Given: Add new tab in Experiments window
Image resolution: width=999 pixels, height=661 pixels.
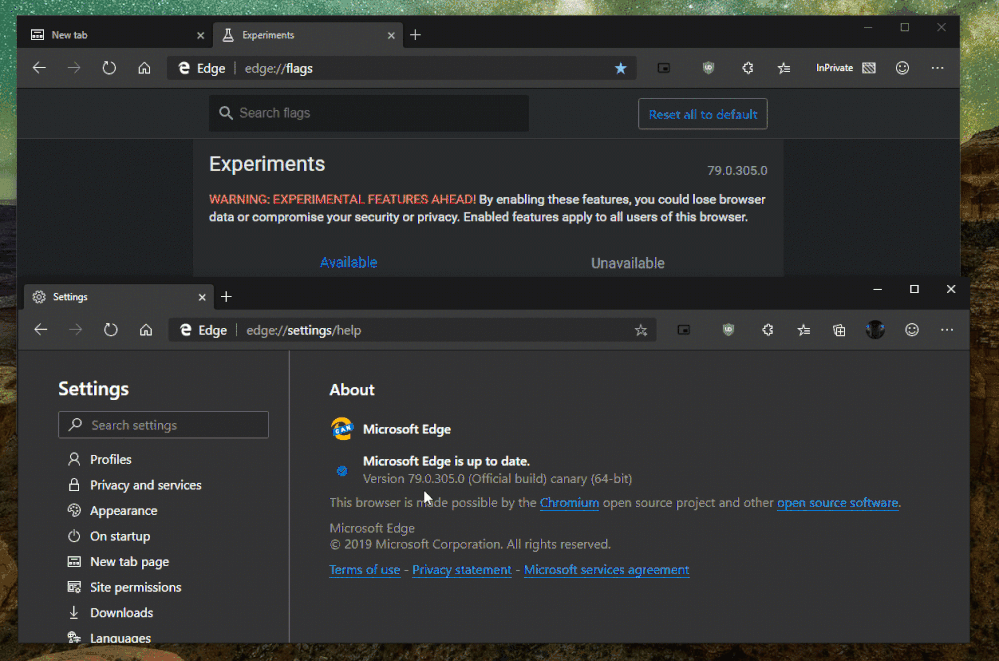Looking at the screenshot, I should click(x=415, y=35).
